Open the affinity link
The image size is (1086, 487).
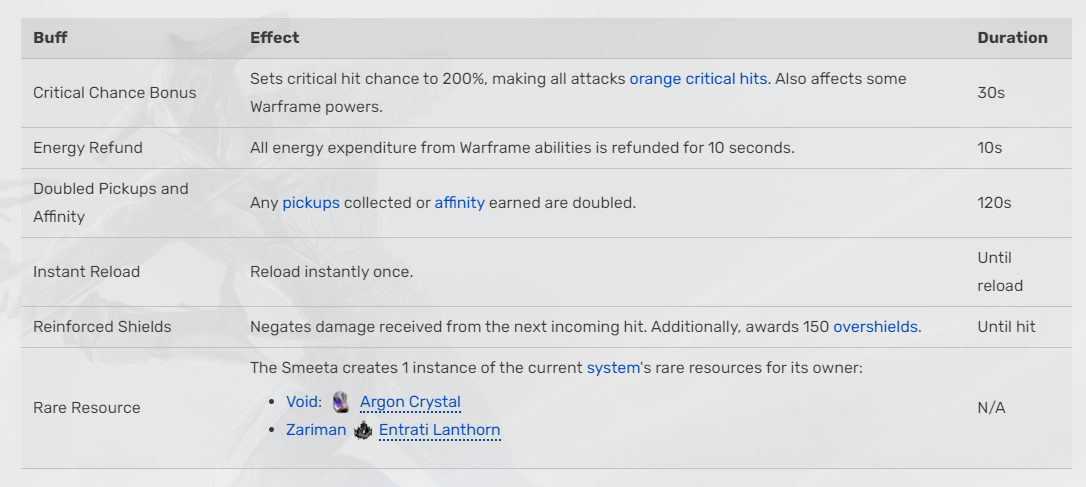click(459, 202)
